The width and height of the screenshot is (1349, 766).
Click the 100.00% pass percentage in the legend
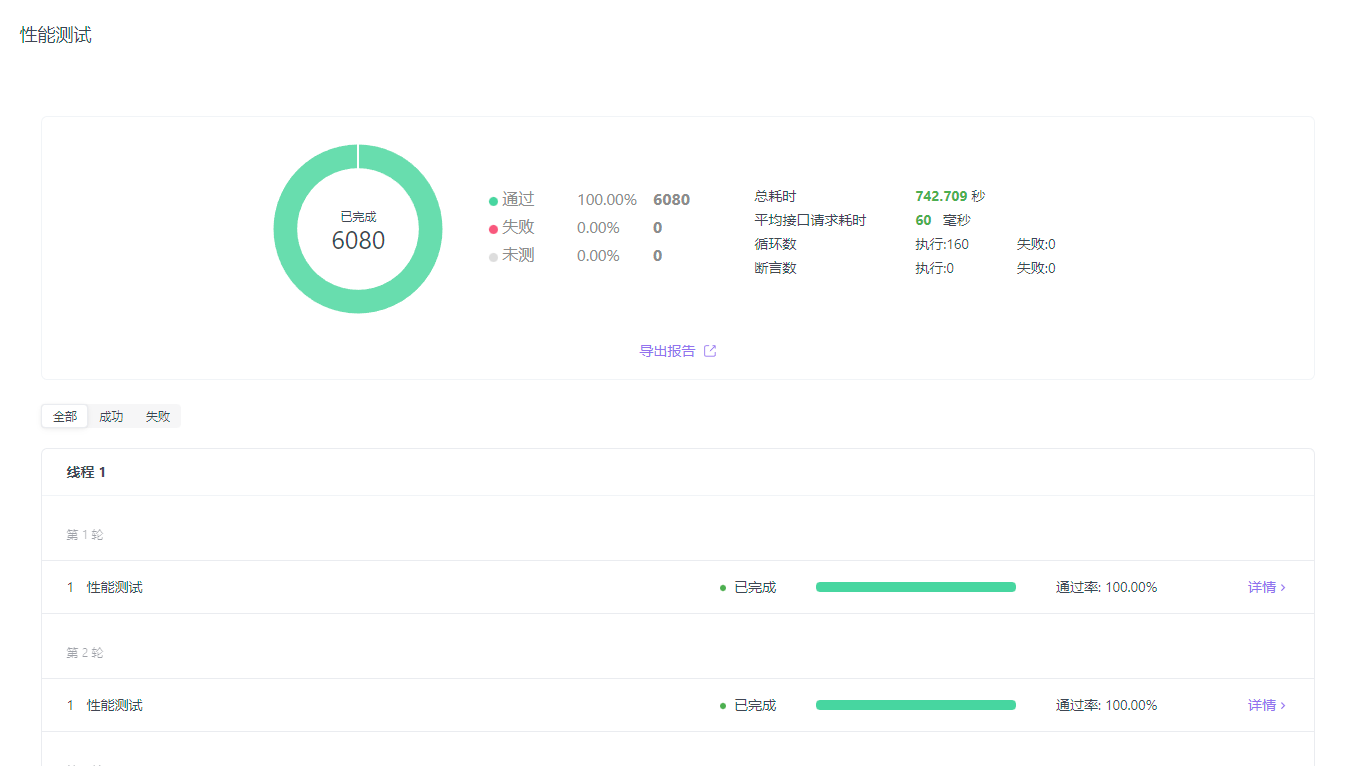pos(607,200)
